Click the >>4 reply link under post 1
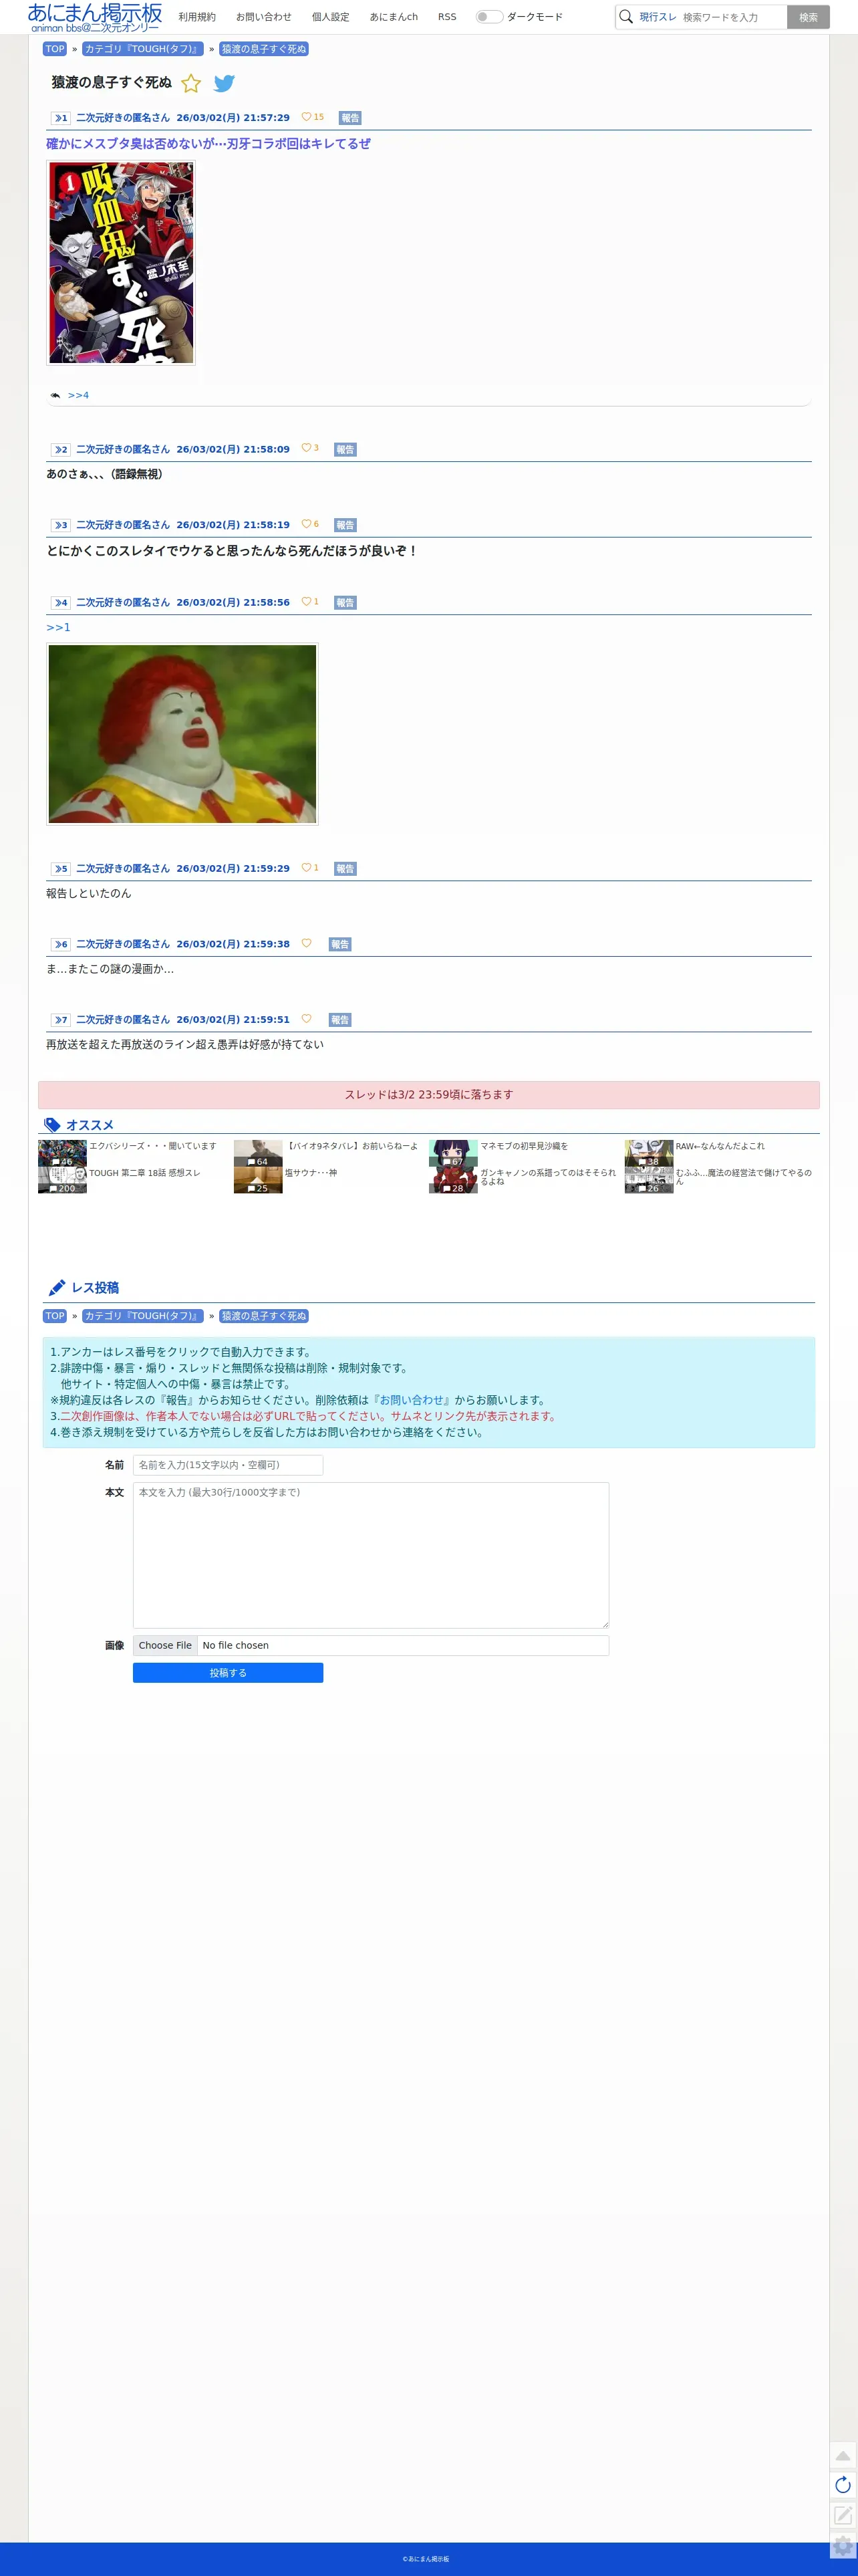 78,396
